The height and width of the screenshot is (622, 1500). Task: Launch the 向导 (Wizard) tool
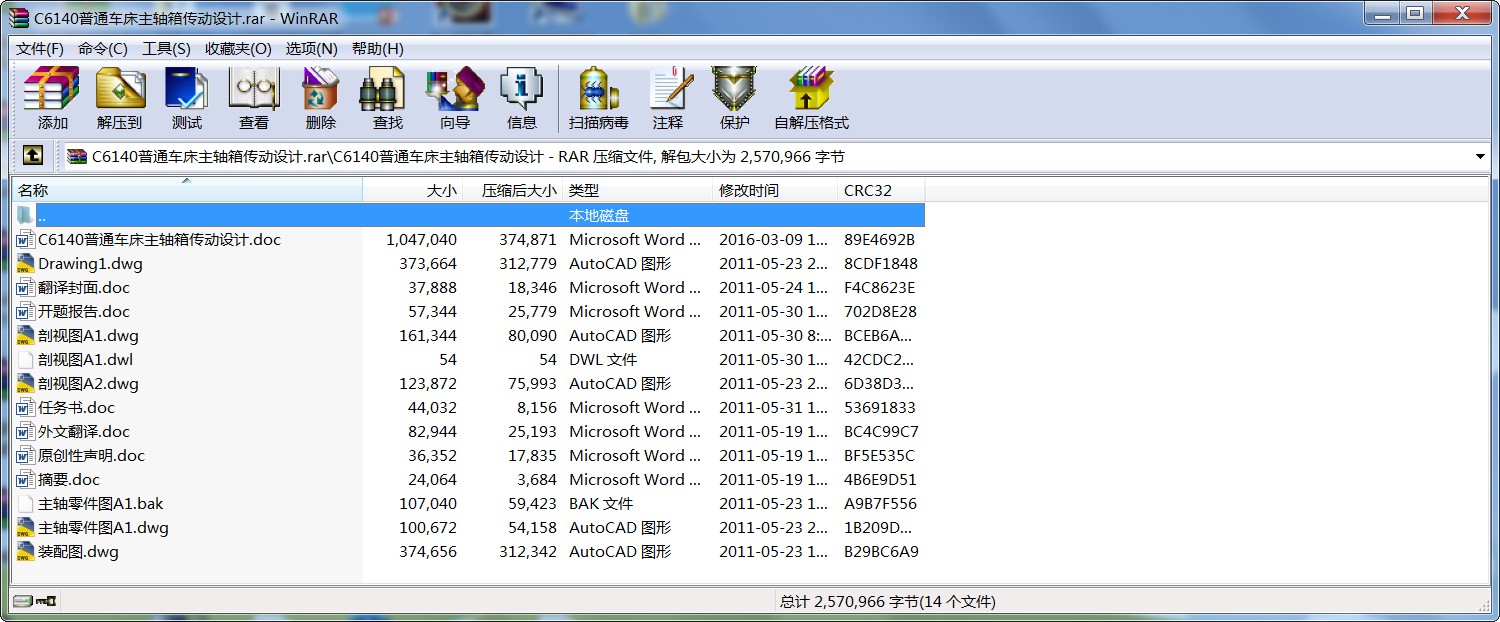[454, 98]
